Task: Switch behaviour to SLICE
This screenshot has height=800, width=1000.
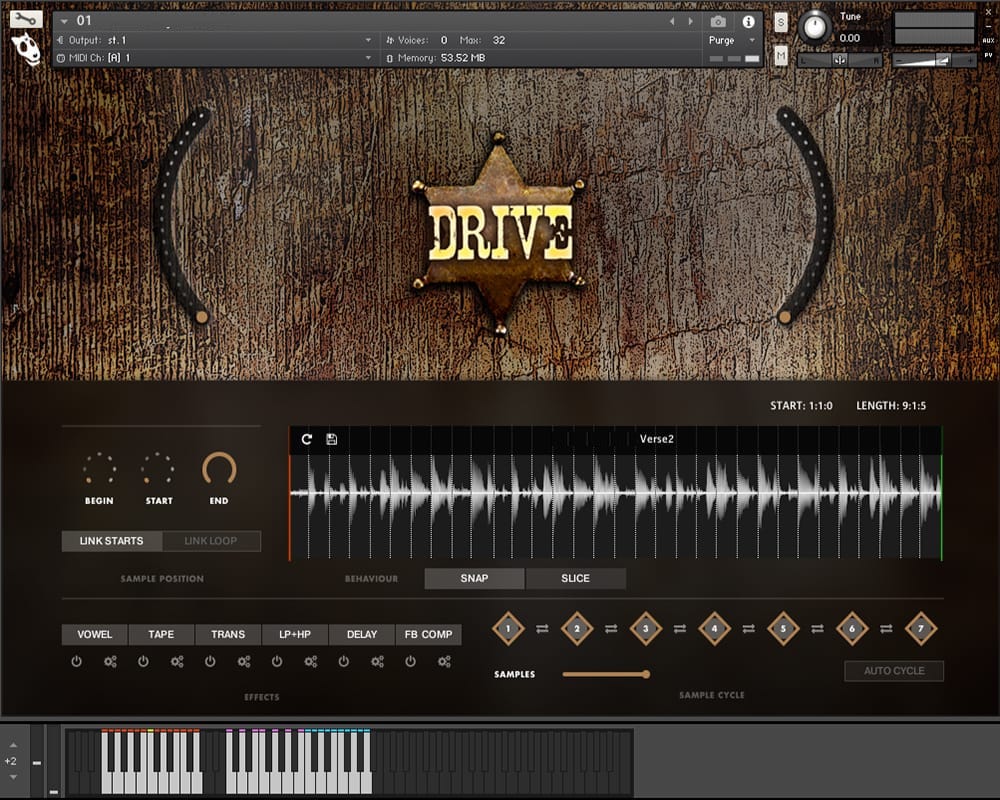Action: (575, 578)
